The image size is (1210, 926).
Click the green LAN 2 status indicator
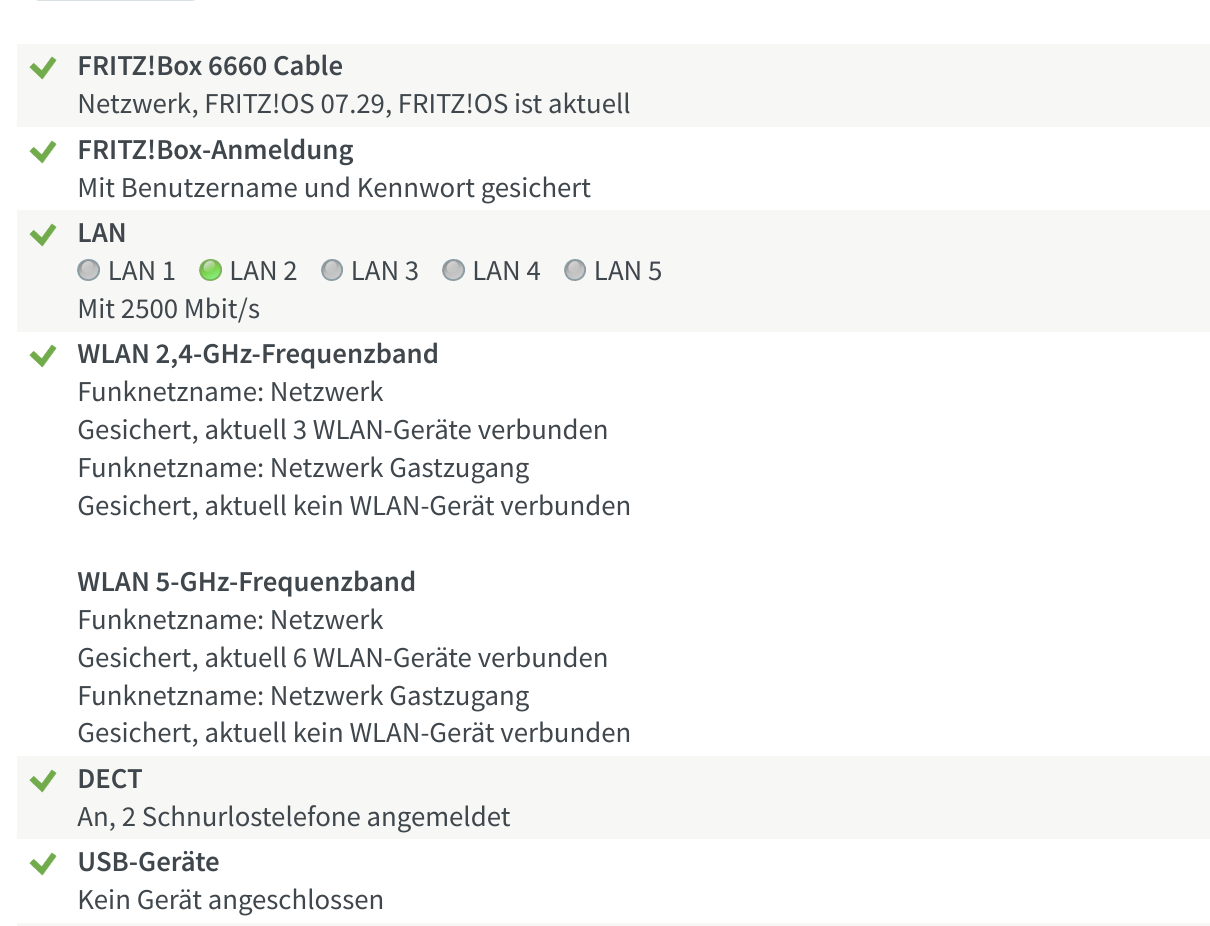pos(210,271)
